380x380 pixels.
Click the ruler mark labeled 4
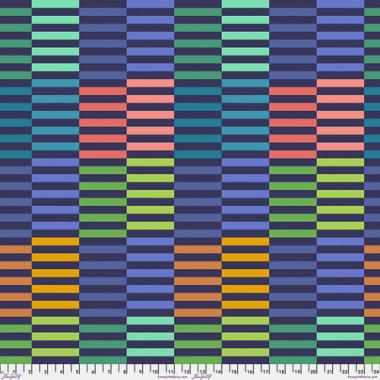coord(61,372)
